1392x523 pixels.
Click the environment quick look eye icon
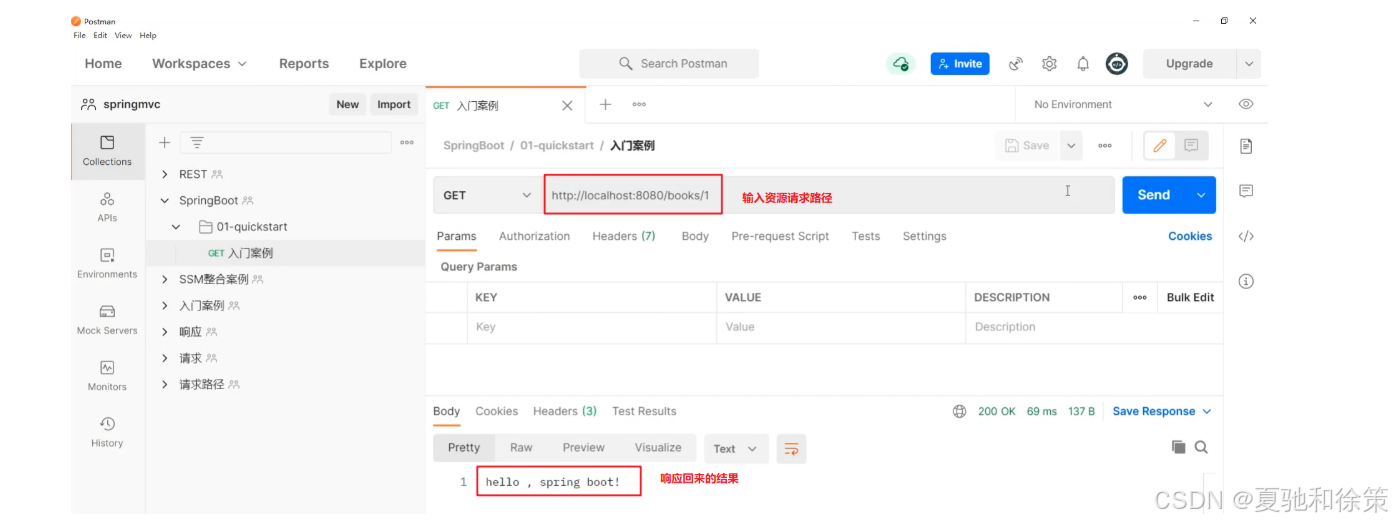[x=1246, y=104]
